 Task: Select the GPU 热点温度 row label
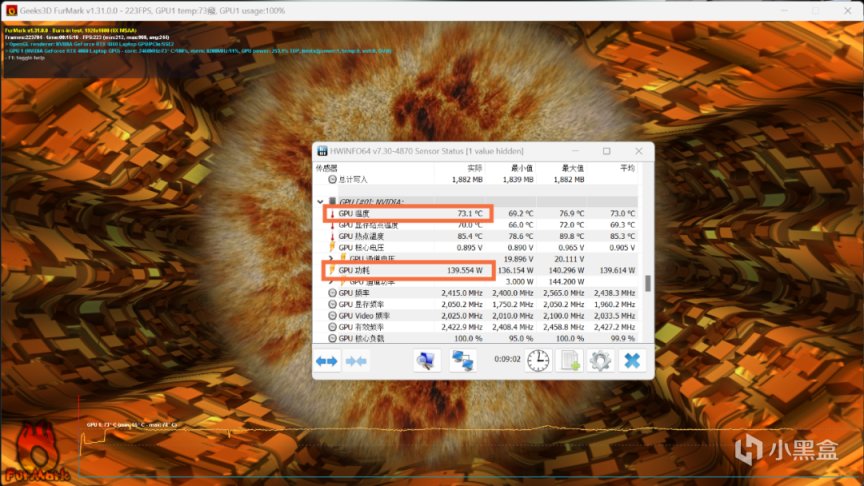tap(361, 236)
